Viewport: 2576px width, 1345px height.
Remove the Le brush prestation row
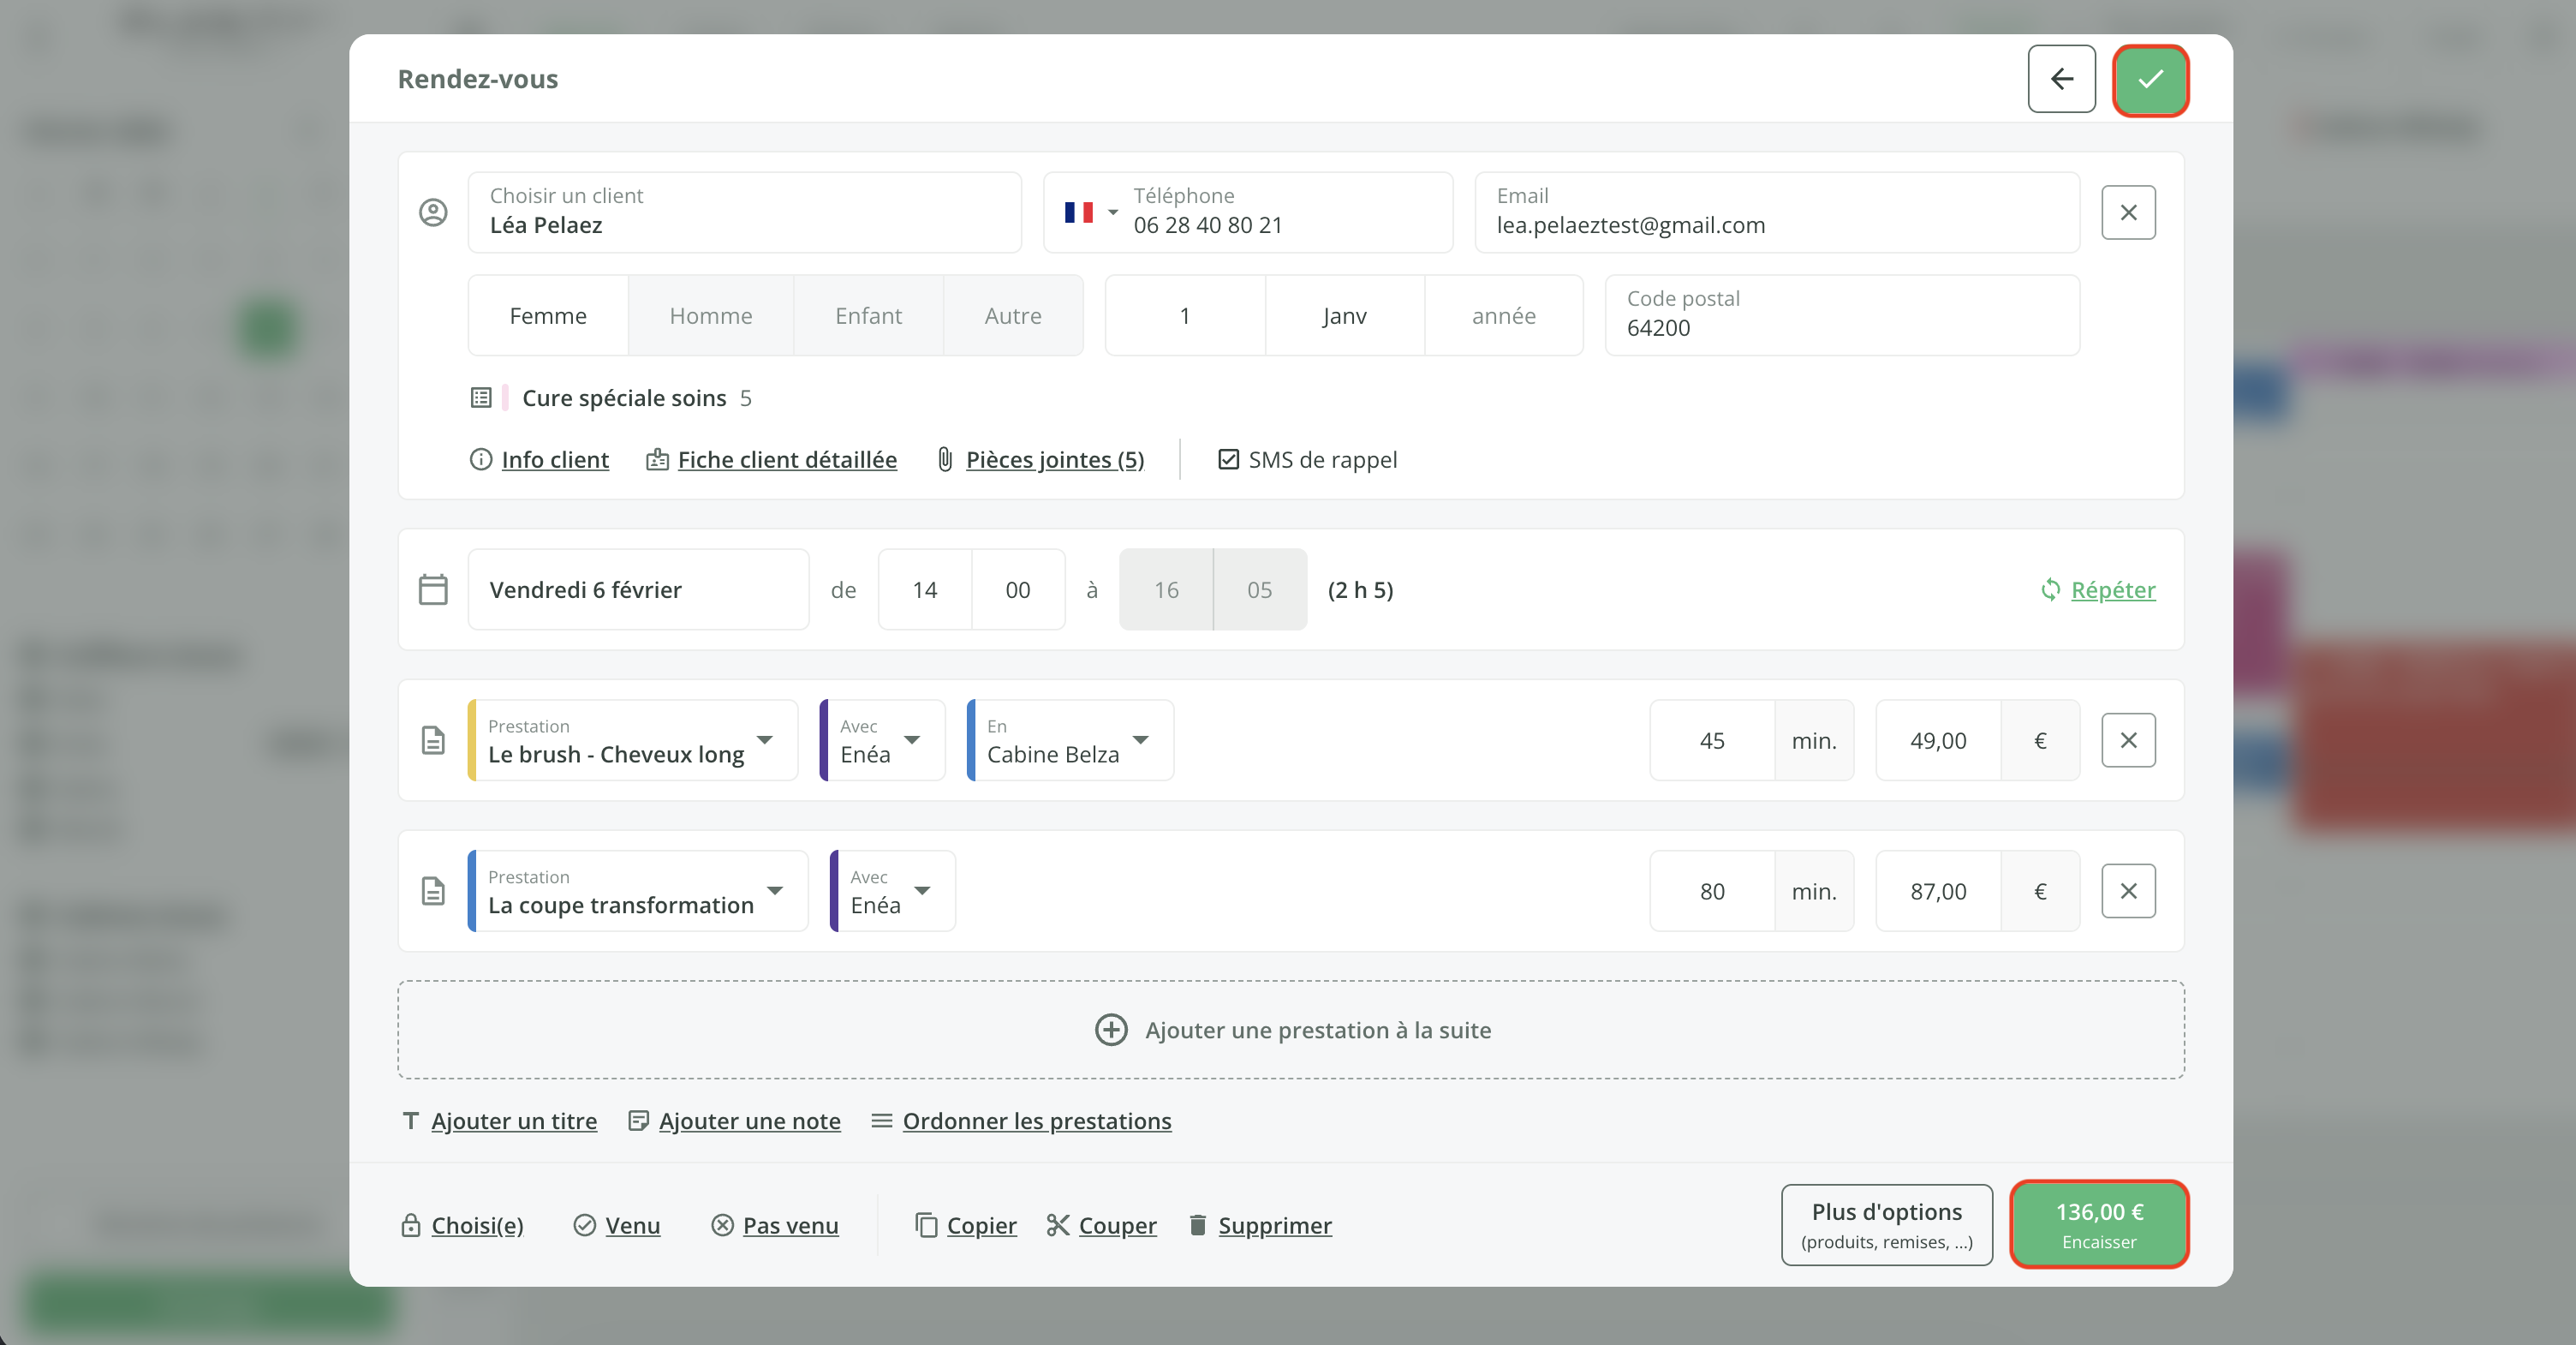[x=2128, y=740]
